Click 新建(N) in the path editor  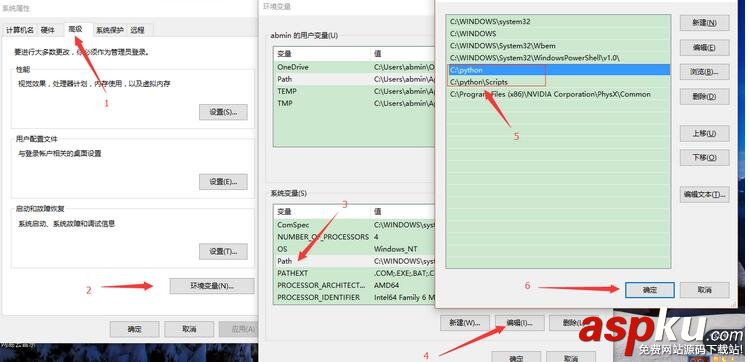(x=705, y=23)
